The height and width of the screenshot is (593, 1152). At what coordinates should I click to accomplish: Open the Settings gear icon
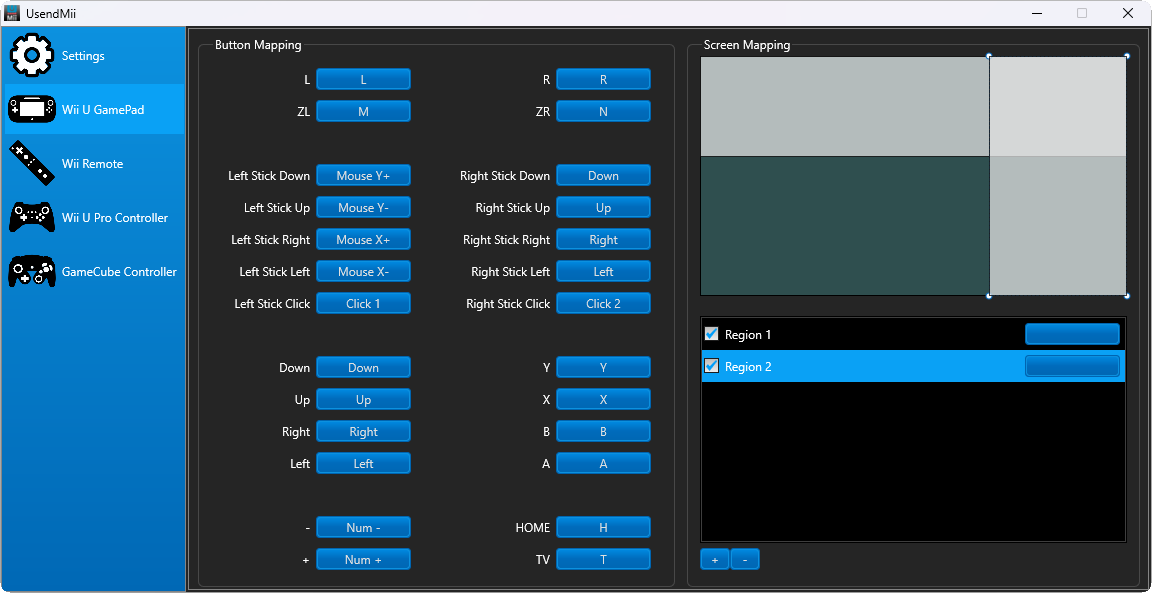point(31,55)
